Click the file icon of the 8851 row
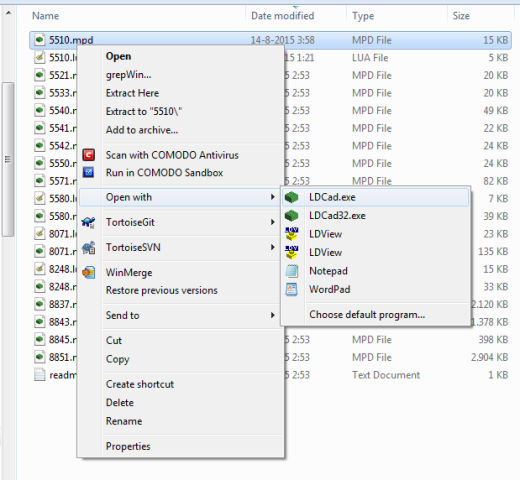The width and height of the screenshot is (520, 480). point(39,357)
